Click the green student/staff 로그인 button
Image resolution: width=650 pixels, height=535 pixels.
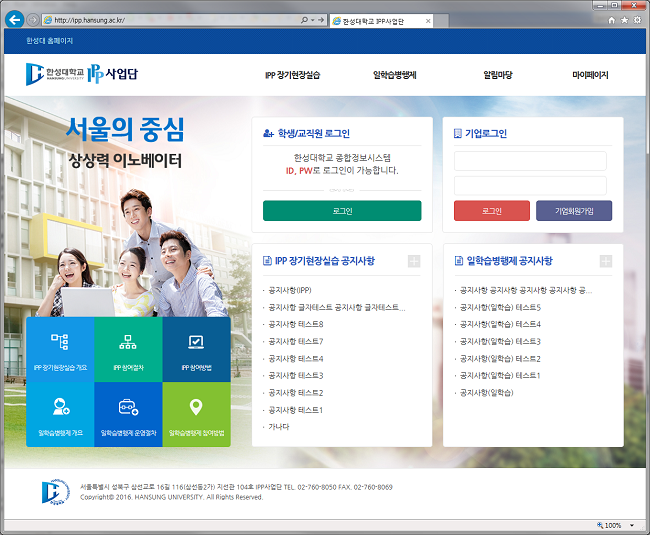point(342,211)
